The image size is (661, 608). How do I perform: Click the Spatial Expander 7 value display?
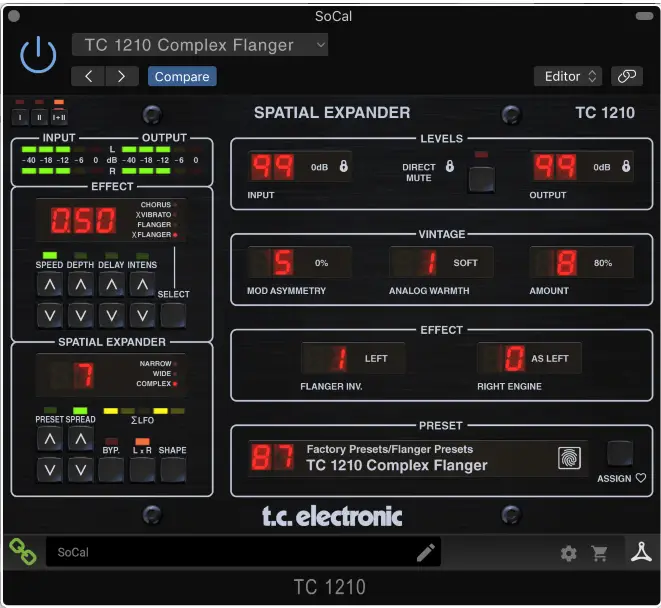click(83, 375)
